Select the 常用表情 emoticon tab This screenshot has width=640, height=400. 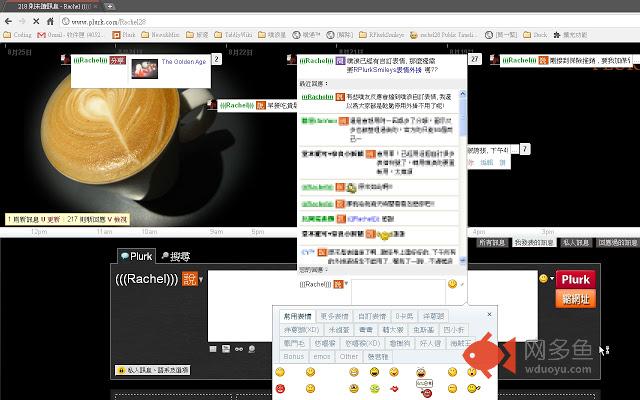point(298,316)
